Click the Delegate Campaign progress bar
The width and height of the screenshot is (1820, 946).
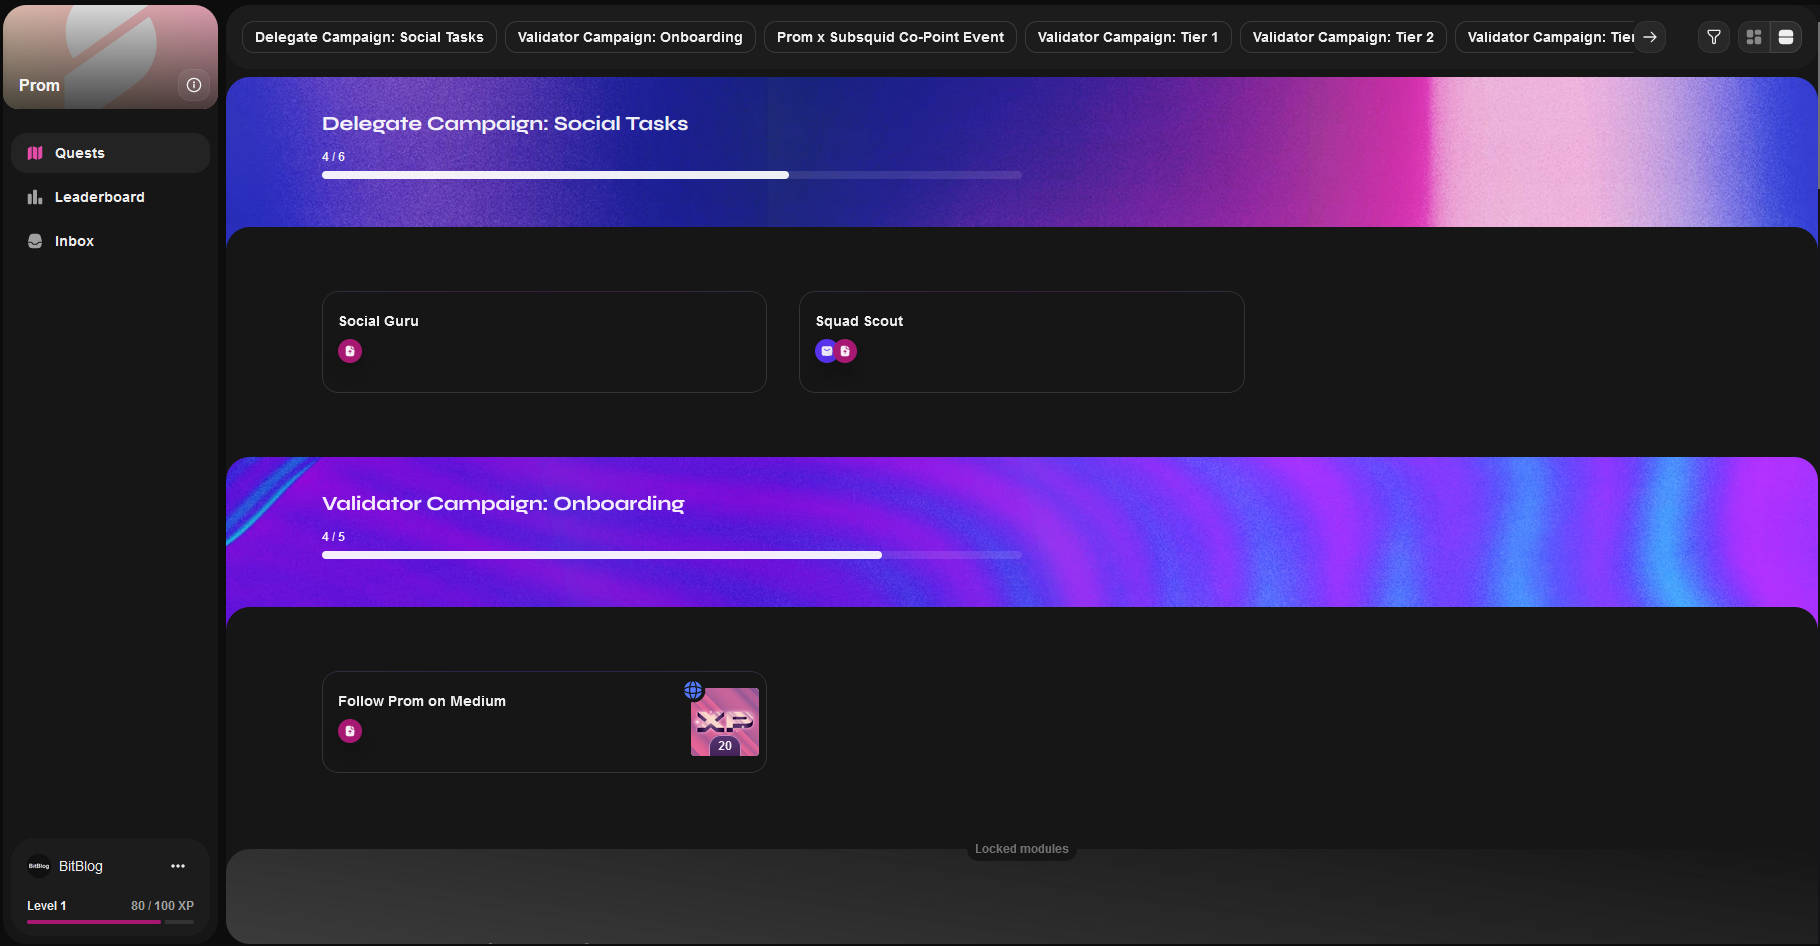click(671, 175)
